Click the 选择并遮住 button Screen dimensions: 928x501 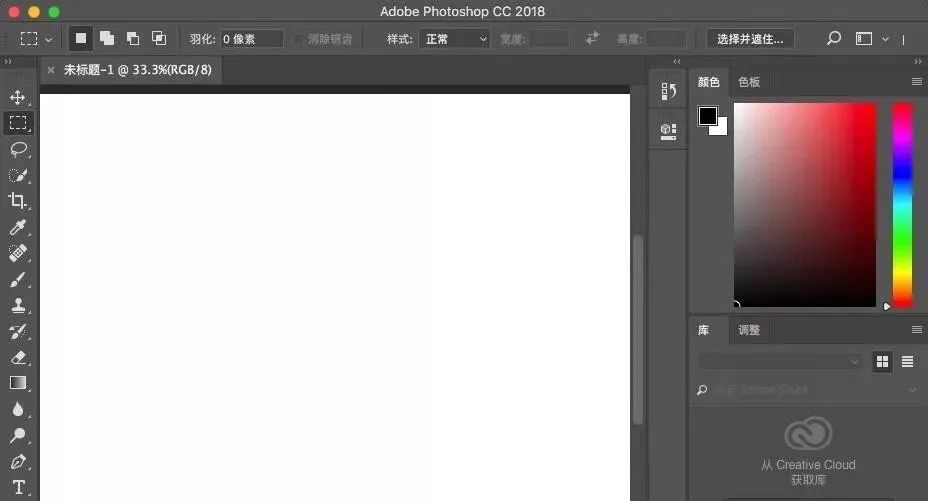[x=750, y=39]
